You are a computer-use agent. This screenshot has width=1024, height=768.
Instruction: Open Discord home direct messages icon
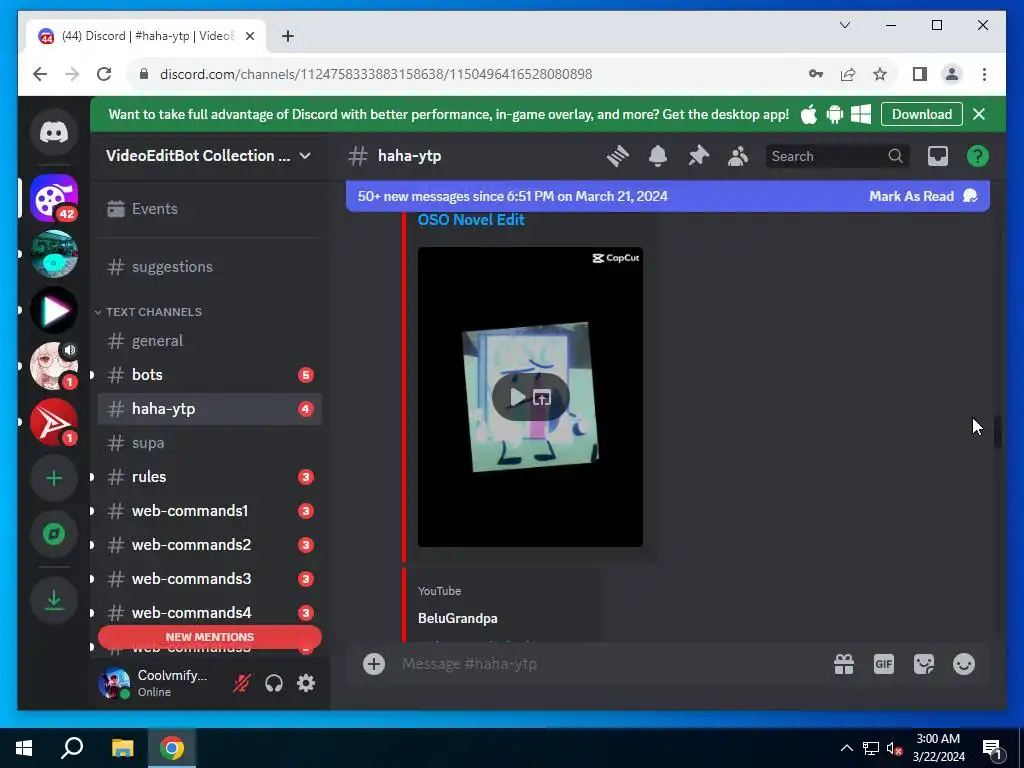(54, 133)
